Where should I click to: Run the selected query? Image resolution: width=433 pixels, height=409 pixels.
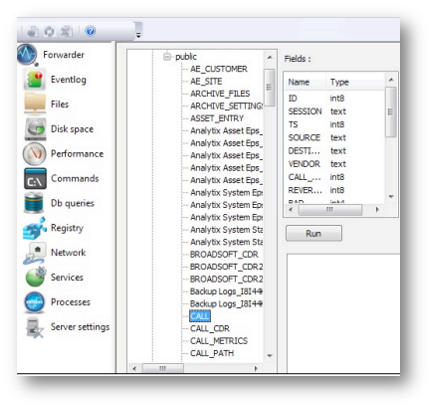(314, 233)
